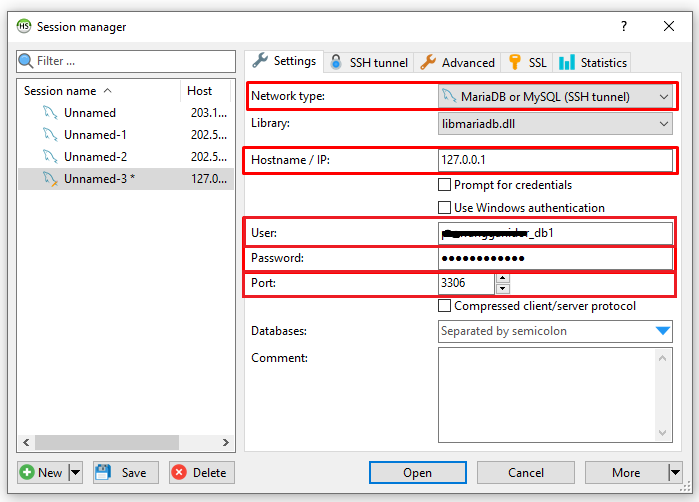Click the HeidiSQL logo in the title bar

24,26
